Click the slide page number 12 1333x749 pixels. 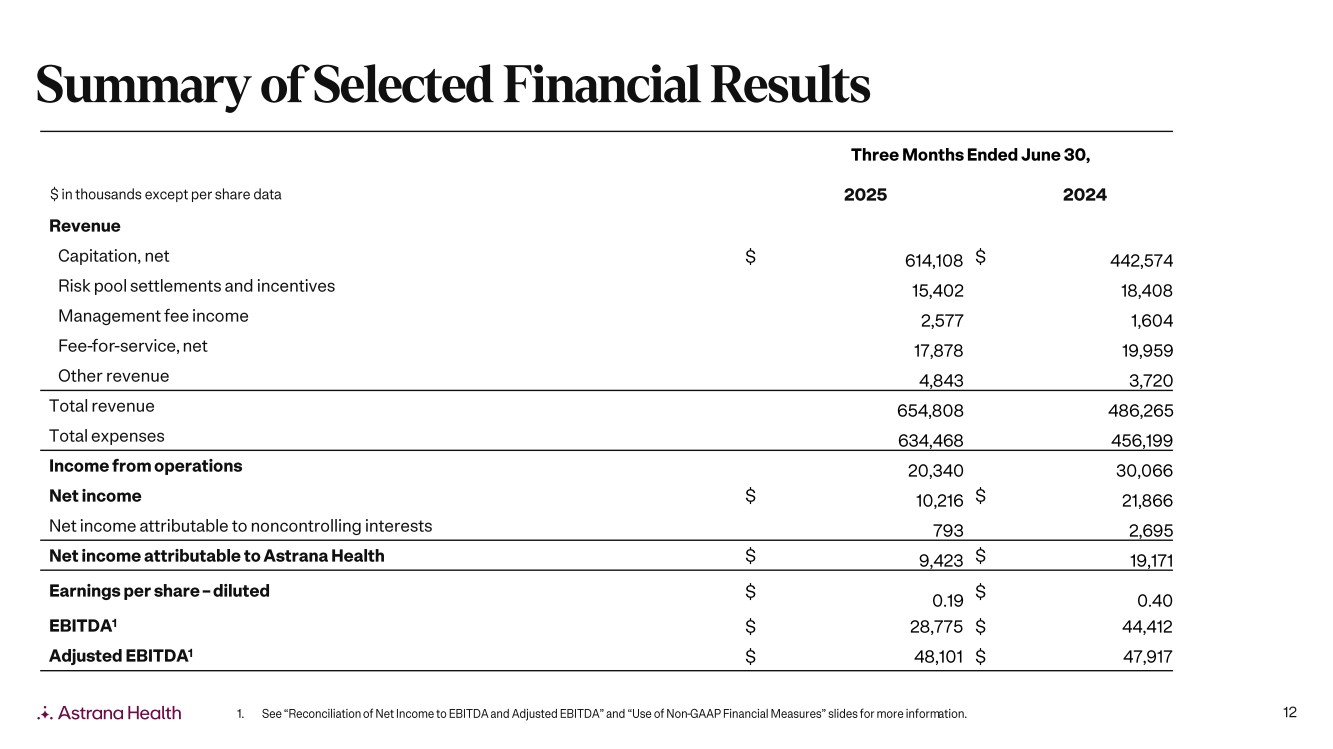tap(1289, 712)
